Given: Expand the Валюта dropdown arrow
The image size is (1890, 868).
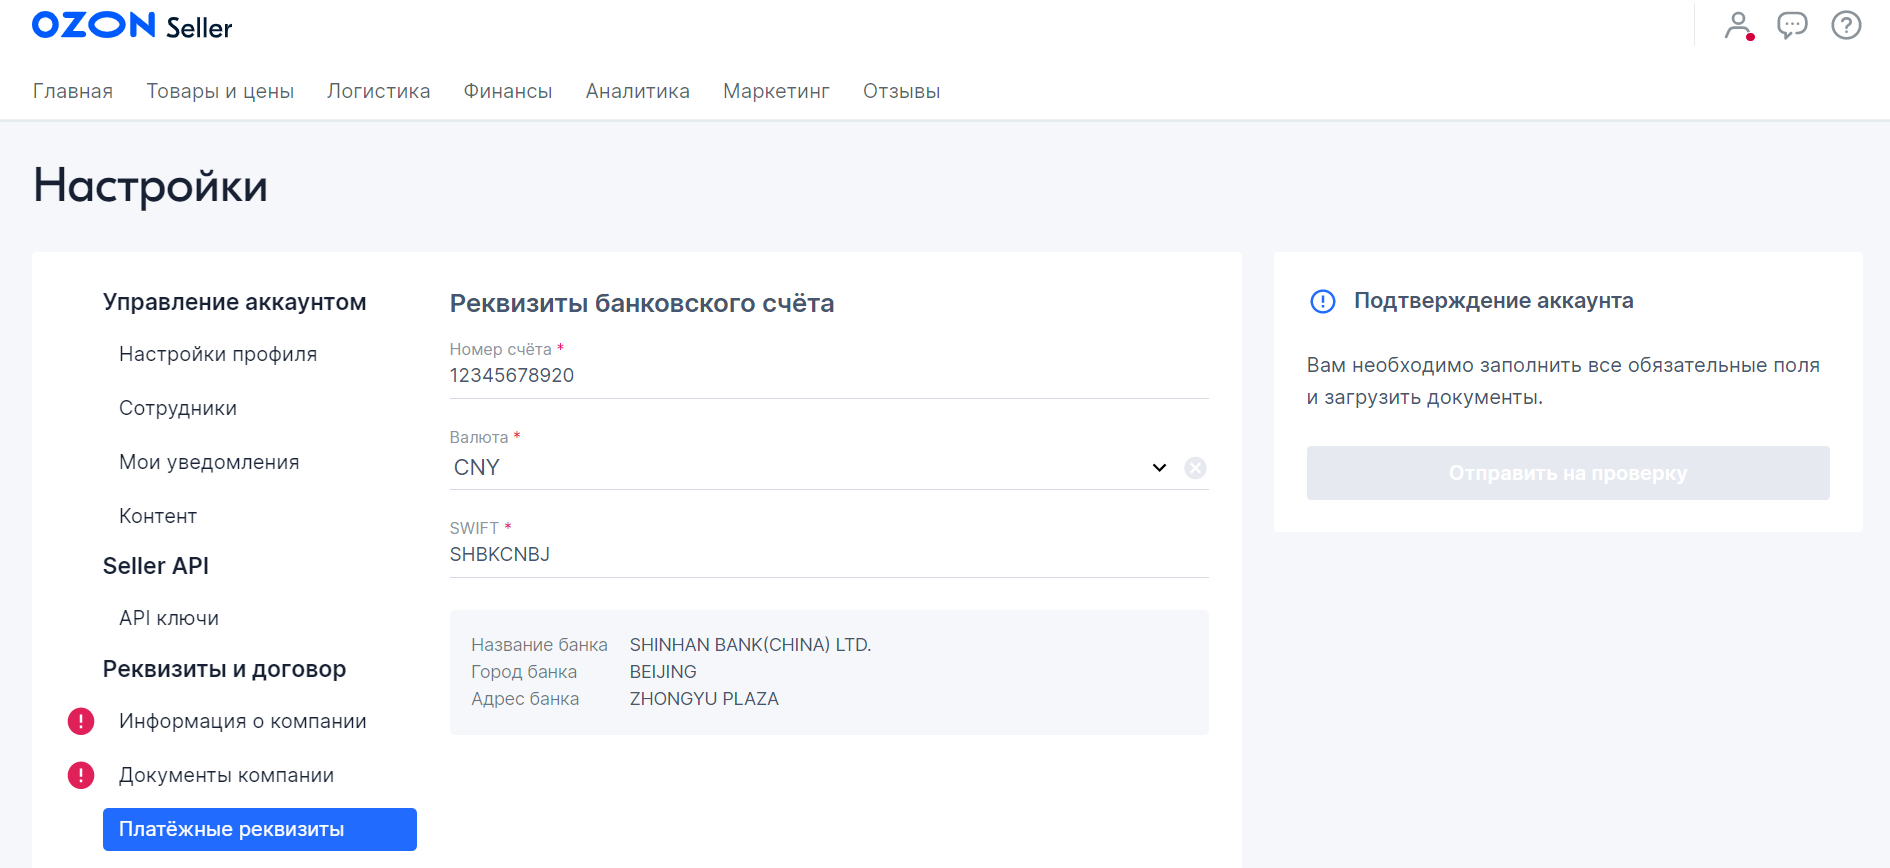Looking at the screenshot, I should pos(1159,468).
